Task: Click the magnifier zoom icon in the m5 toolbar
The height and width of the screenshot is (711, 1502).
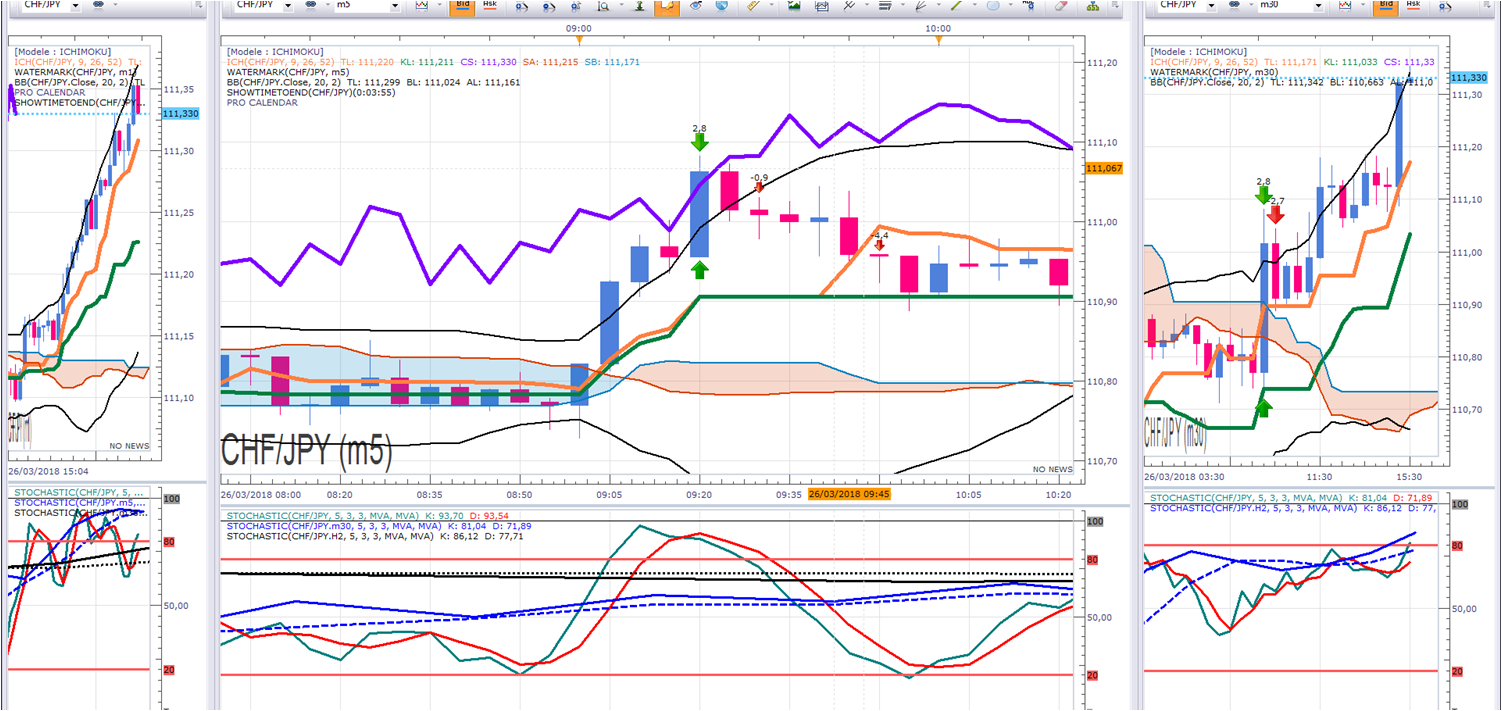Action: [x=603, y=6]
